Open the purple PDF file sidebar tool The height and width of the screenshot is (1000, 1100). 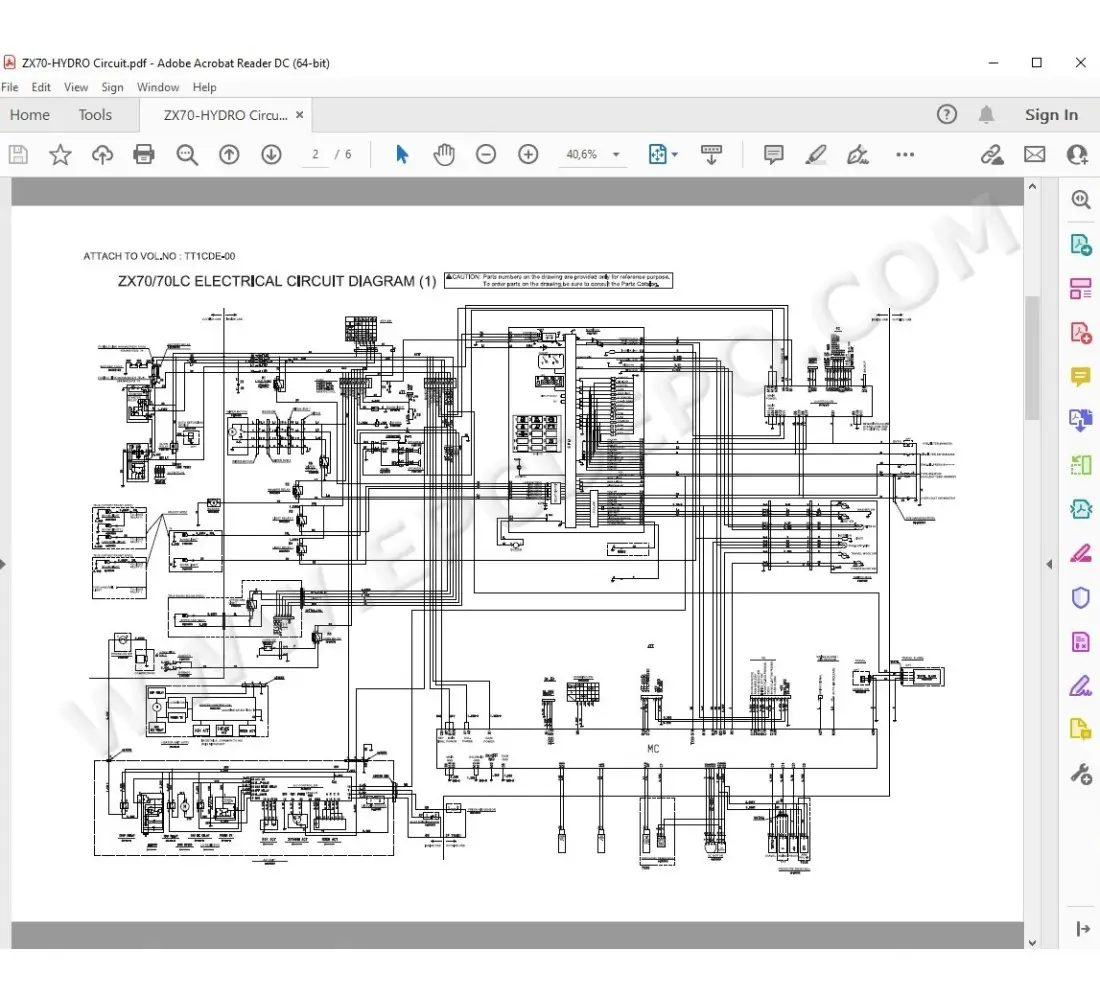[1080, 641]
